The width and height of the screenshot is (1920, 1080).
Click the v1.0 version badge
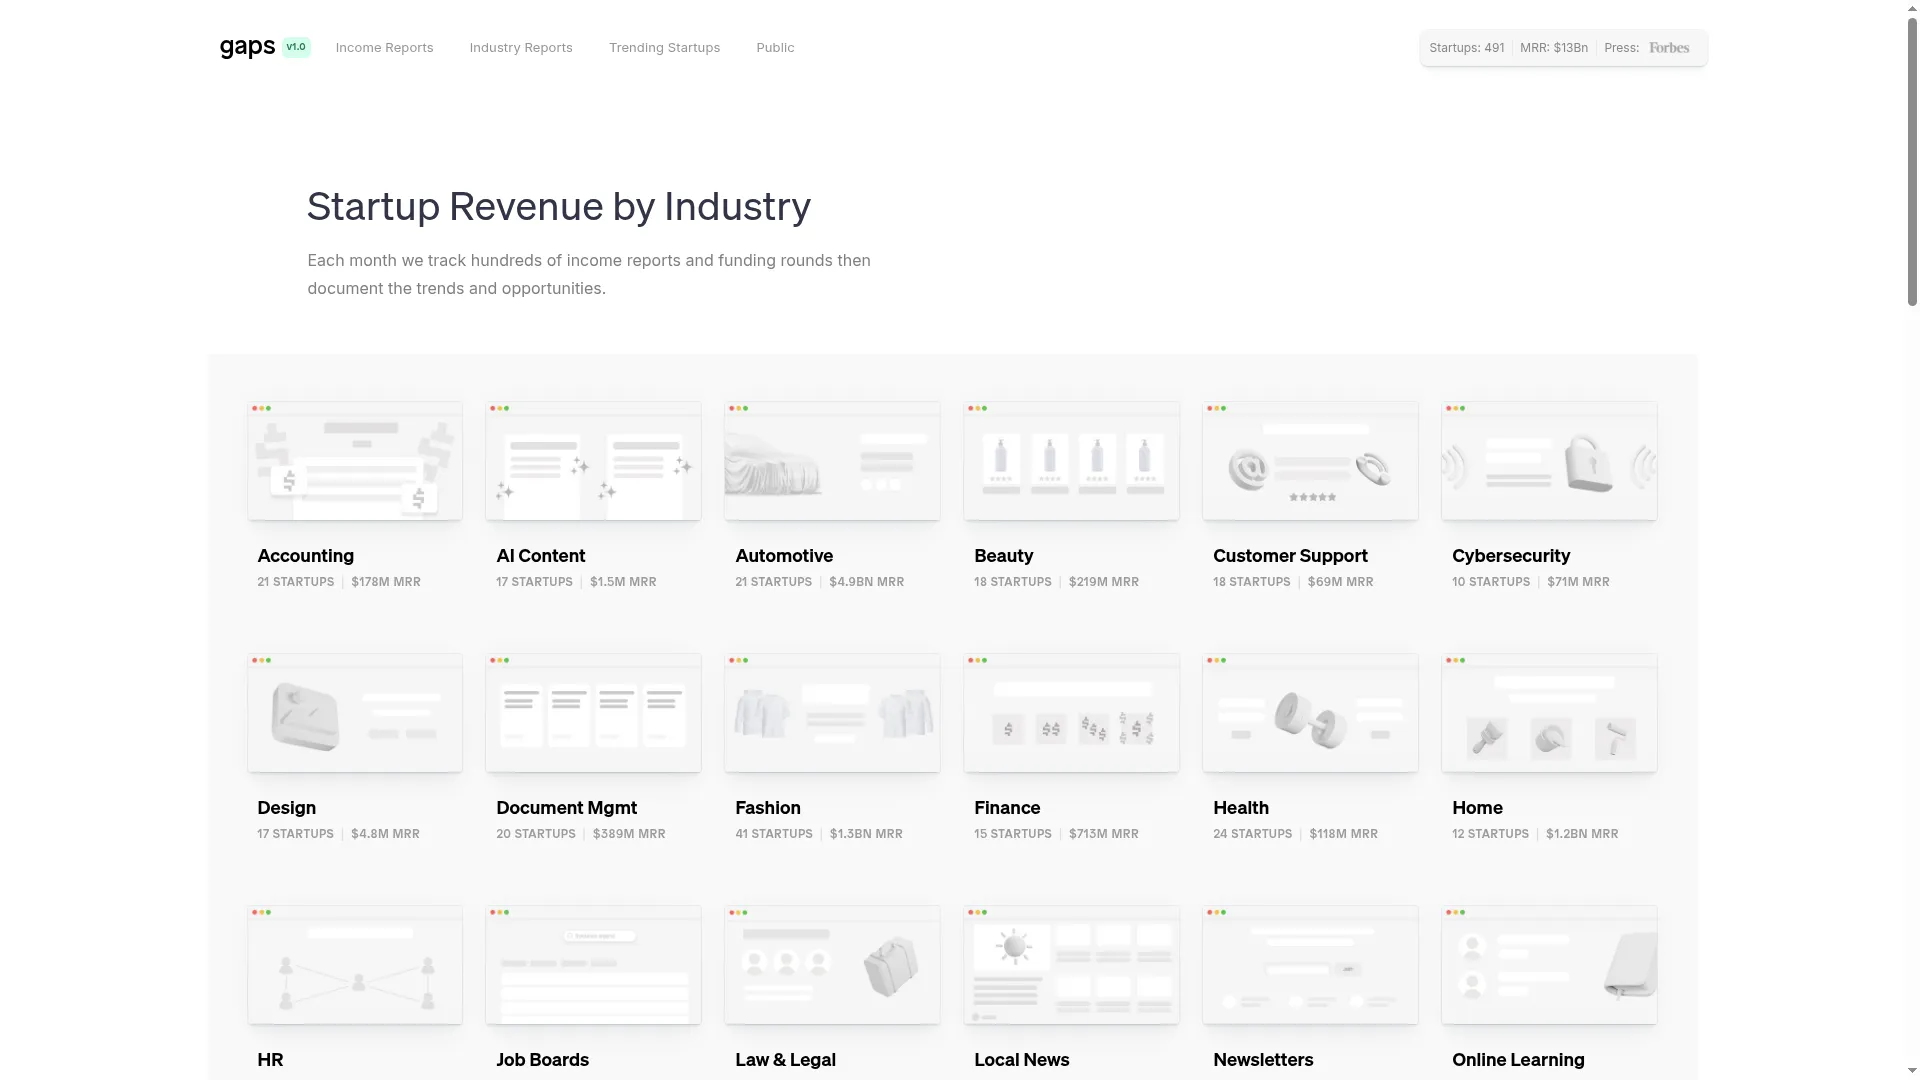tap(296, 47)
